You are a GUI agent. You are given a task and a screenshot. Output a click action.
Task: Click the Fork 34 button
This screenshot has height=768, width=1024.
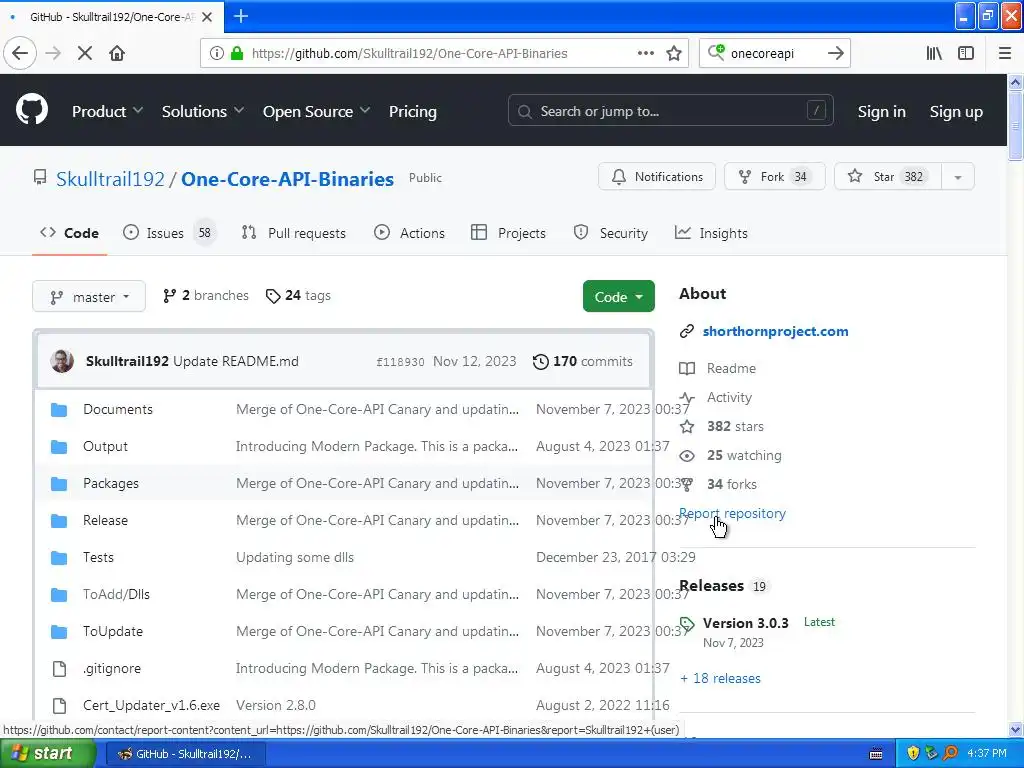click(774, 177)
